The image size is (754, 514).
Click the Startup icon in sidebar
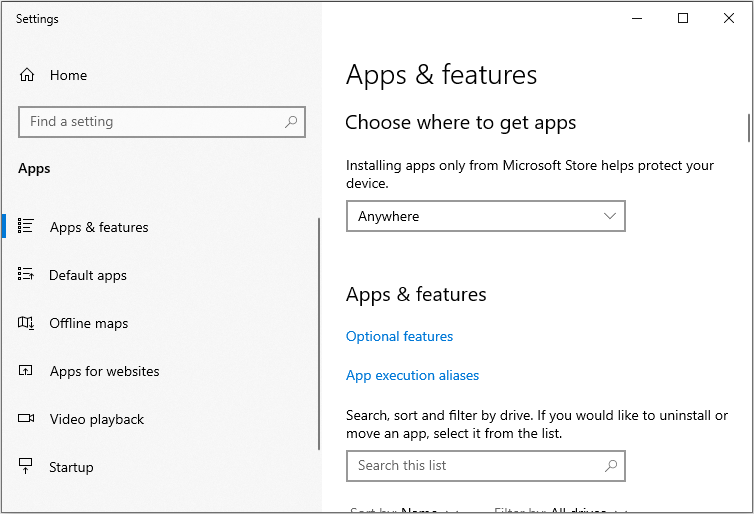click(x=27, y=467)
